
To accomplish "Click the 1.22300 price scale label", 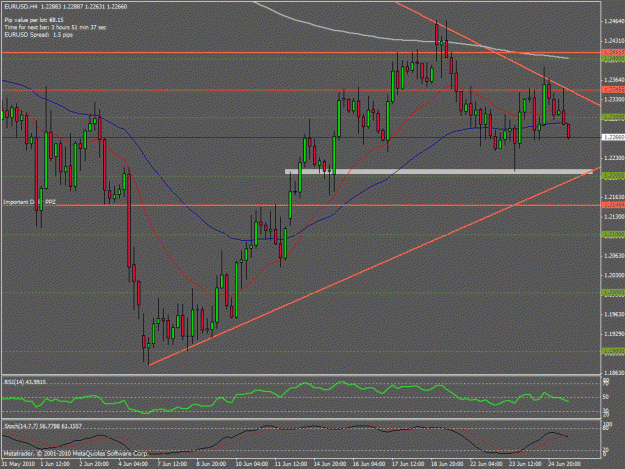I will pyautogui.click(x=614, y=158).
